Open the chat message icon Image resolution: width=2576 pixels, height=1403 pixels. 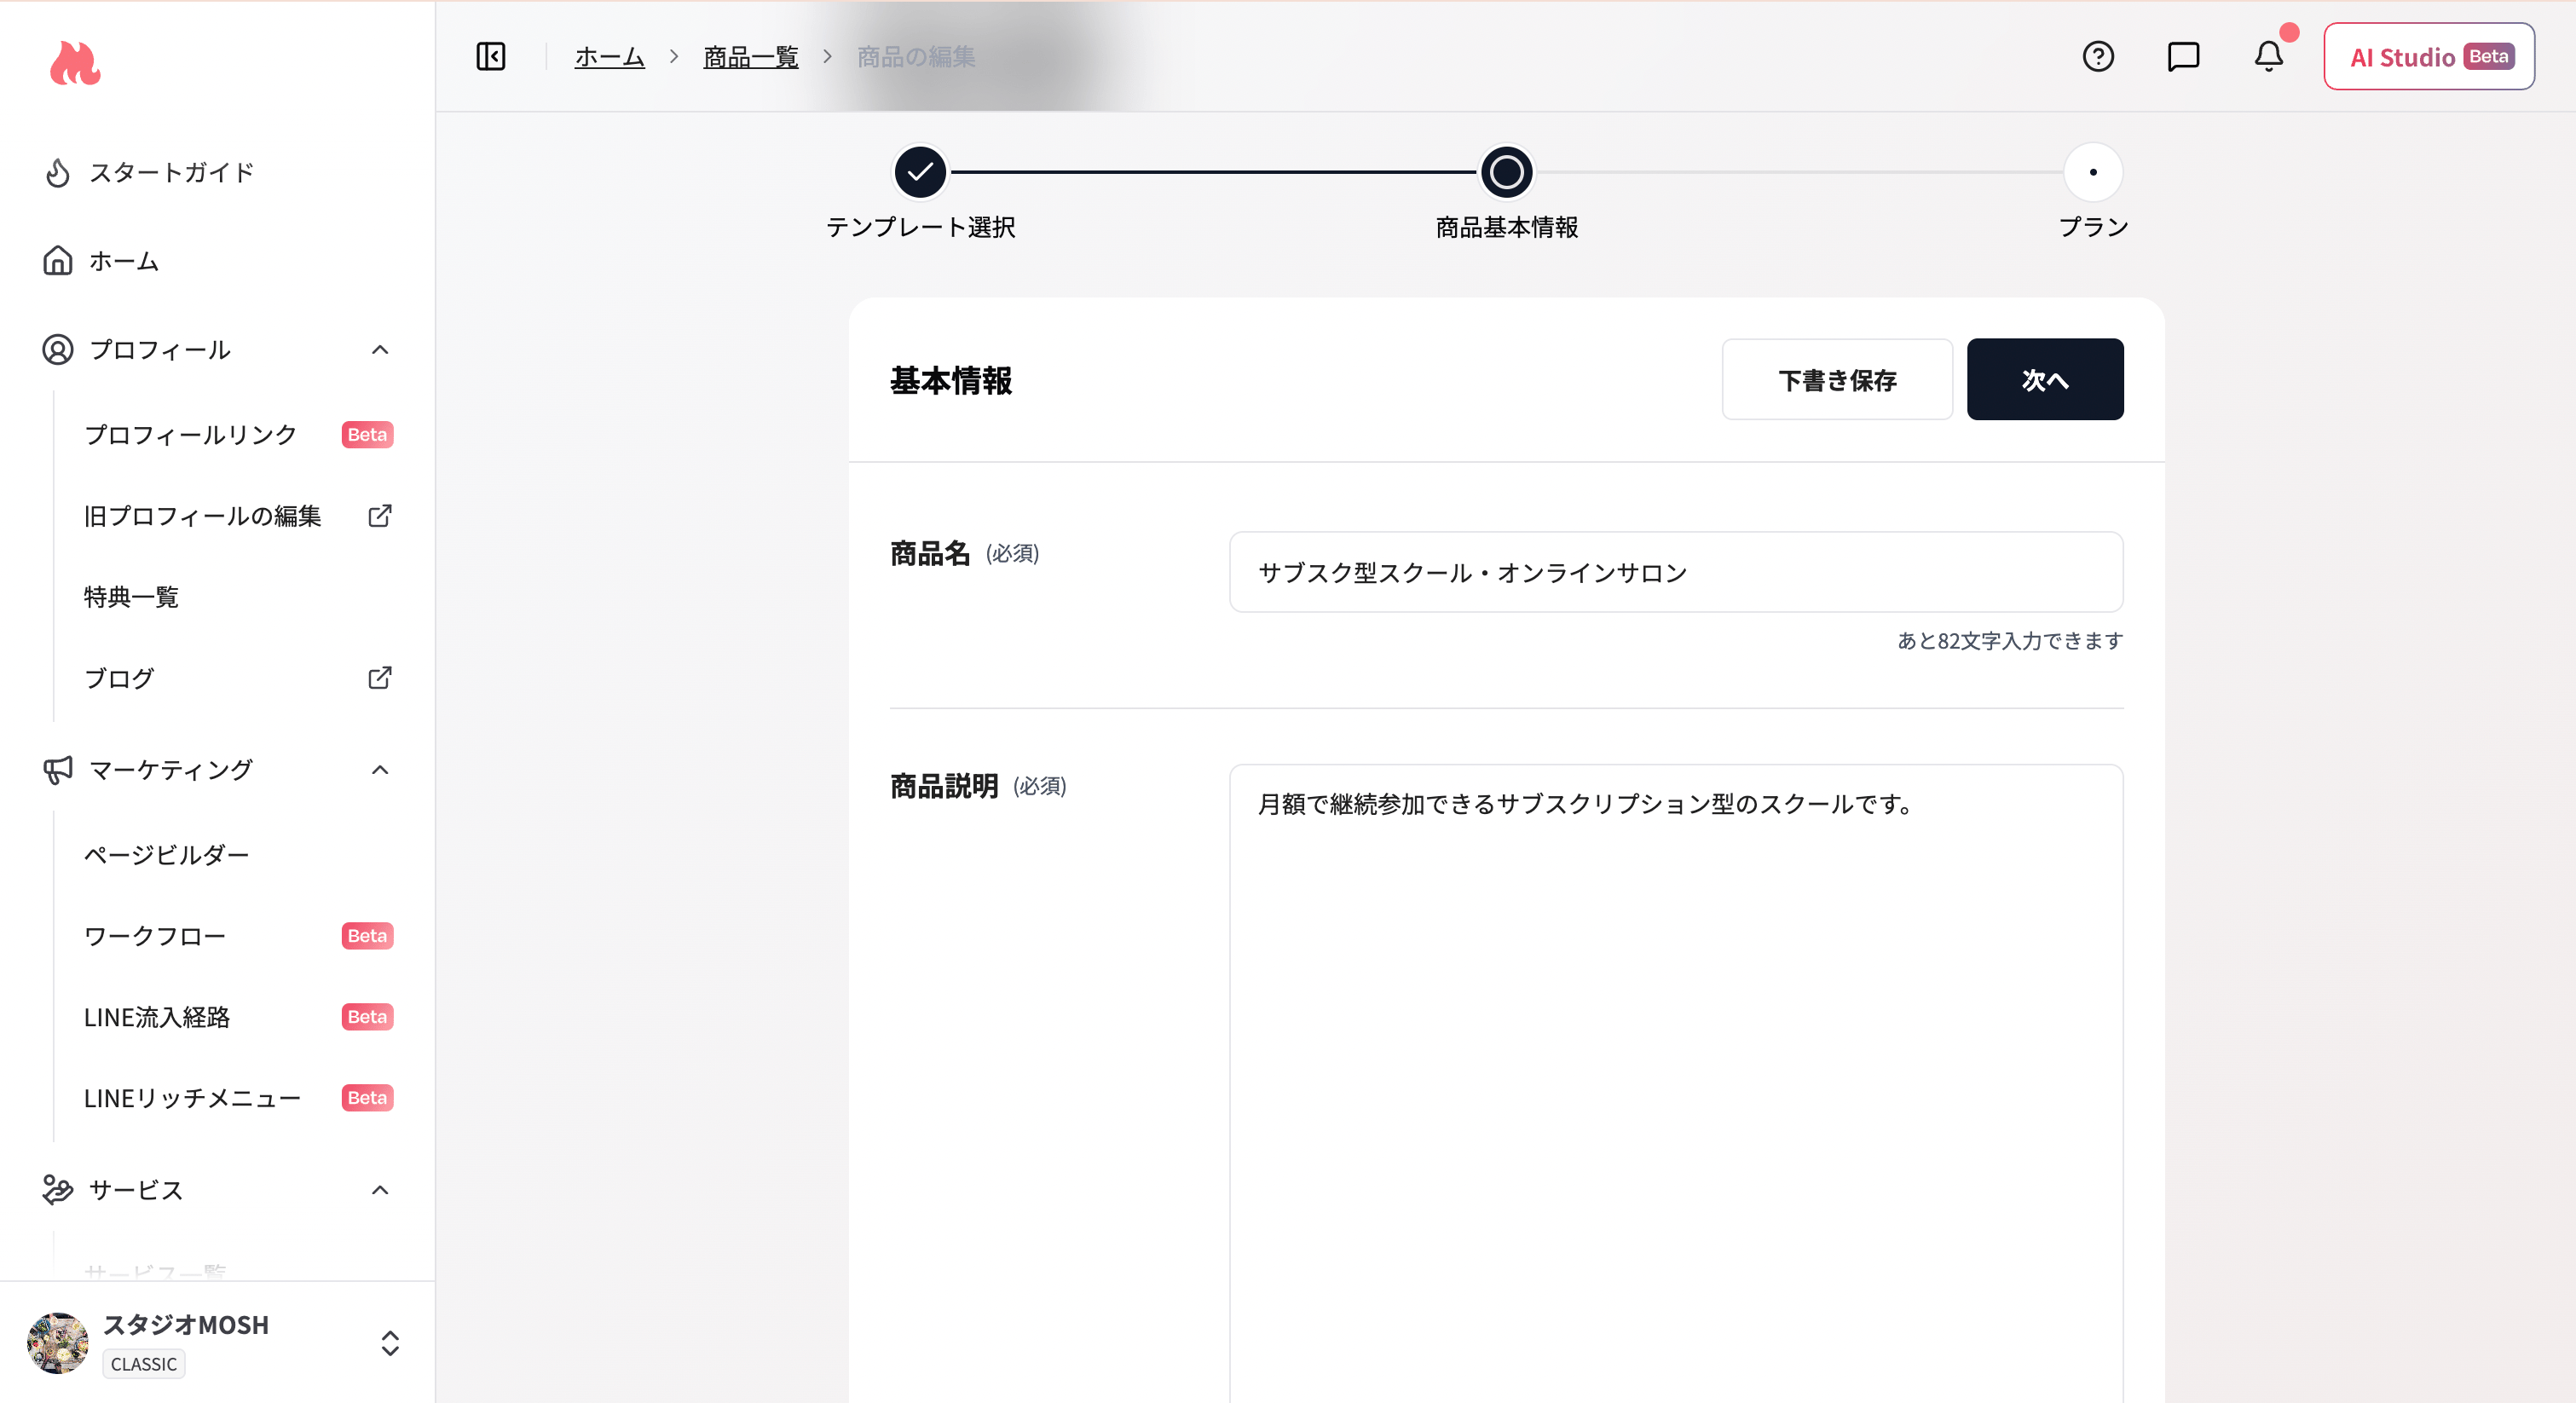click(x=2183, y=57)
